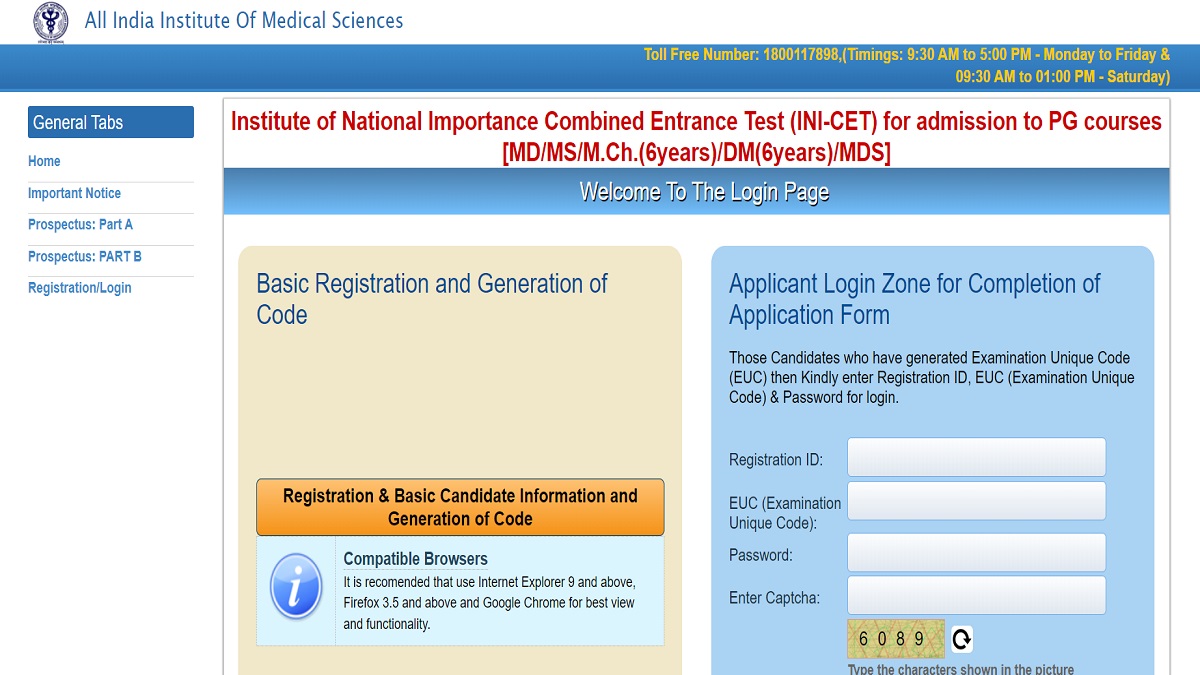Open Prospectus: Part A link
Screen dimensions: 1200x675
(80, 225)
